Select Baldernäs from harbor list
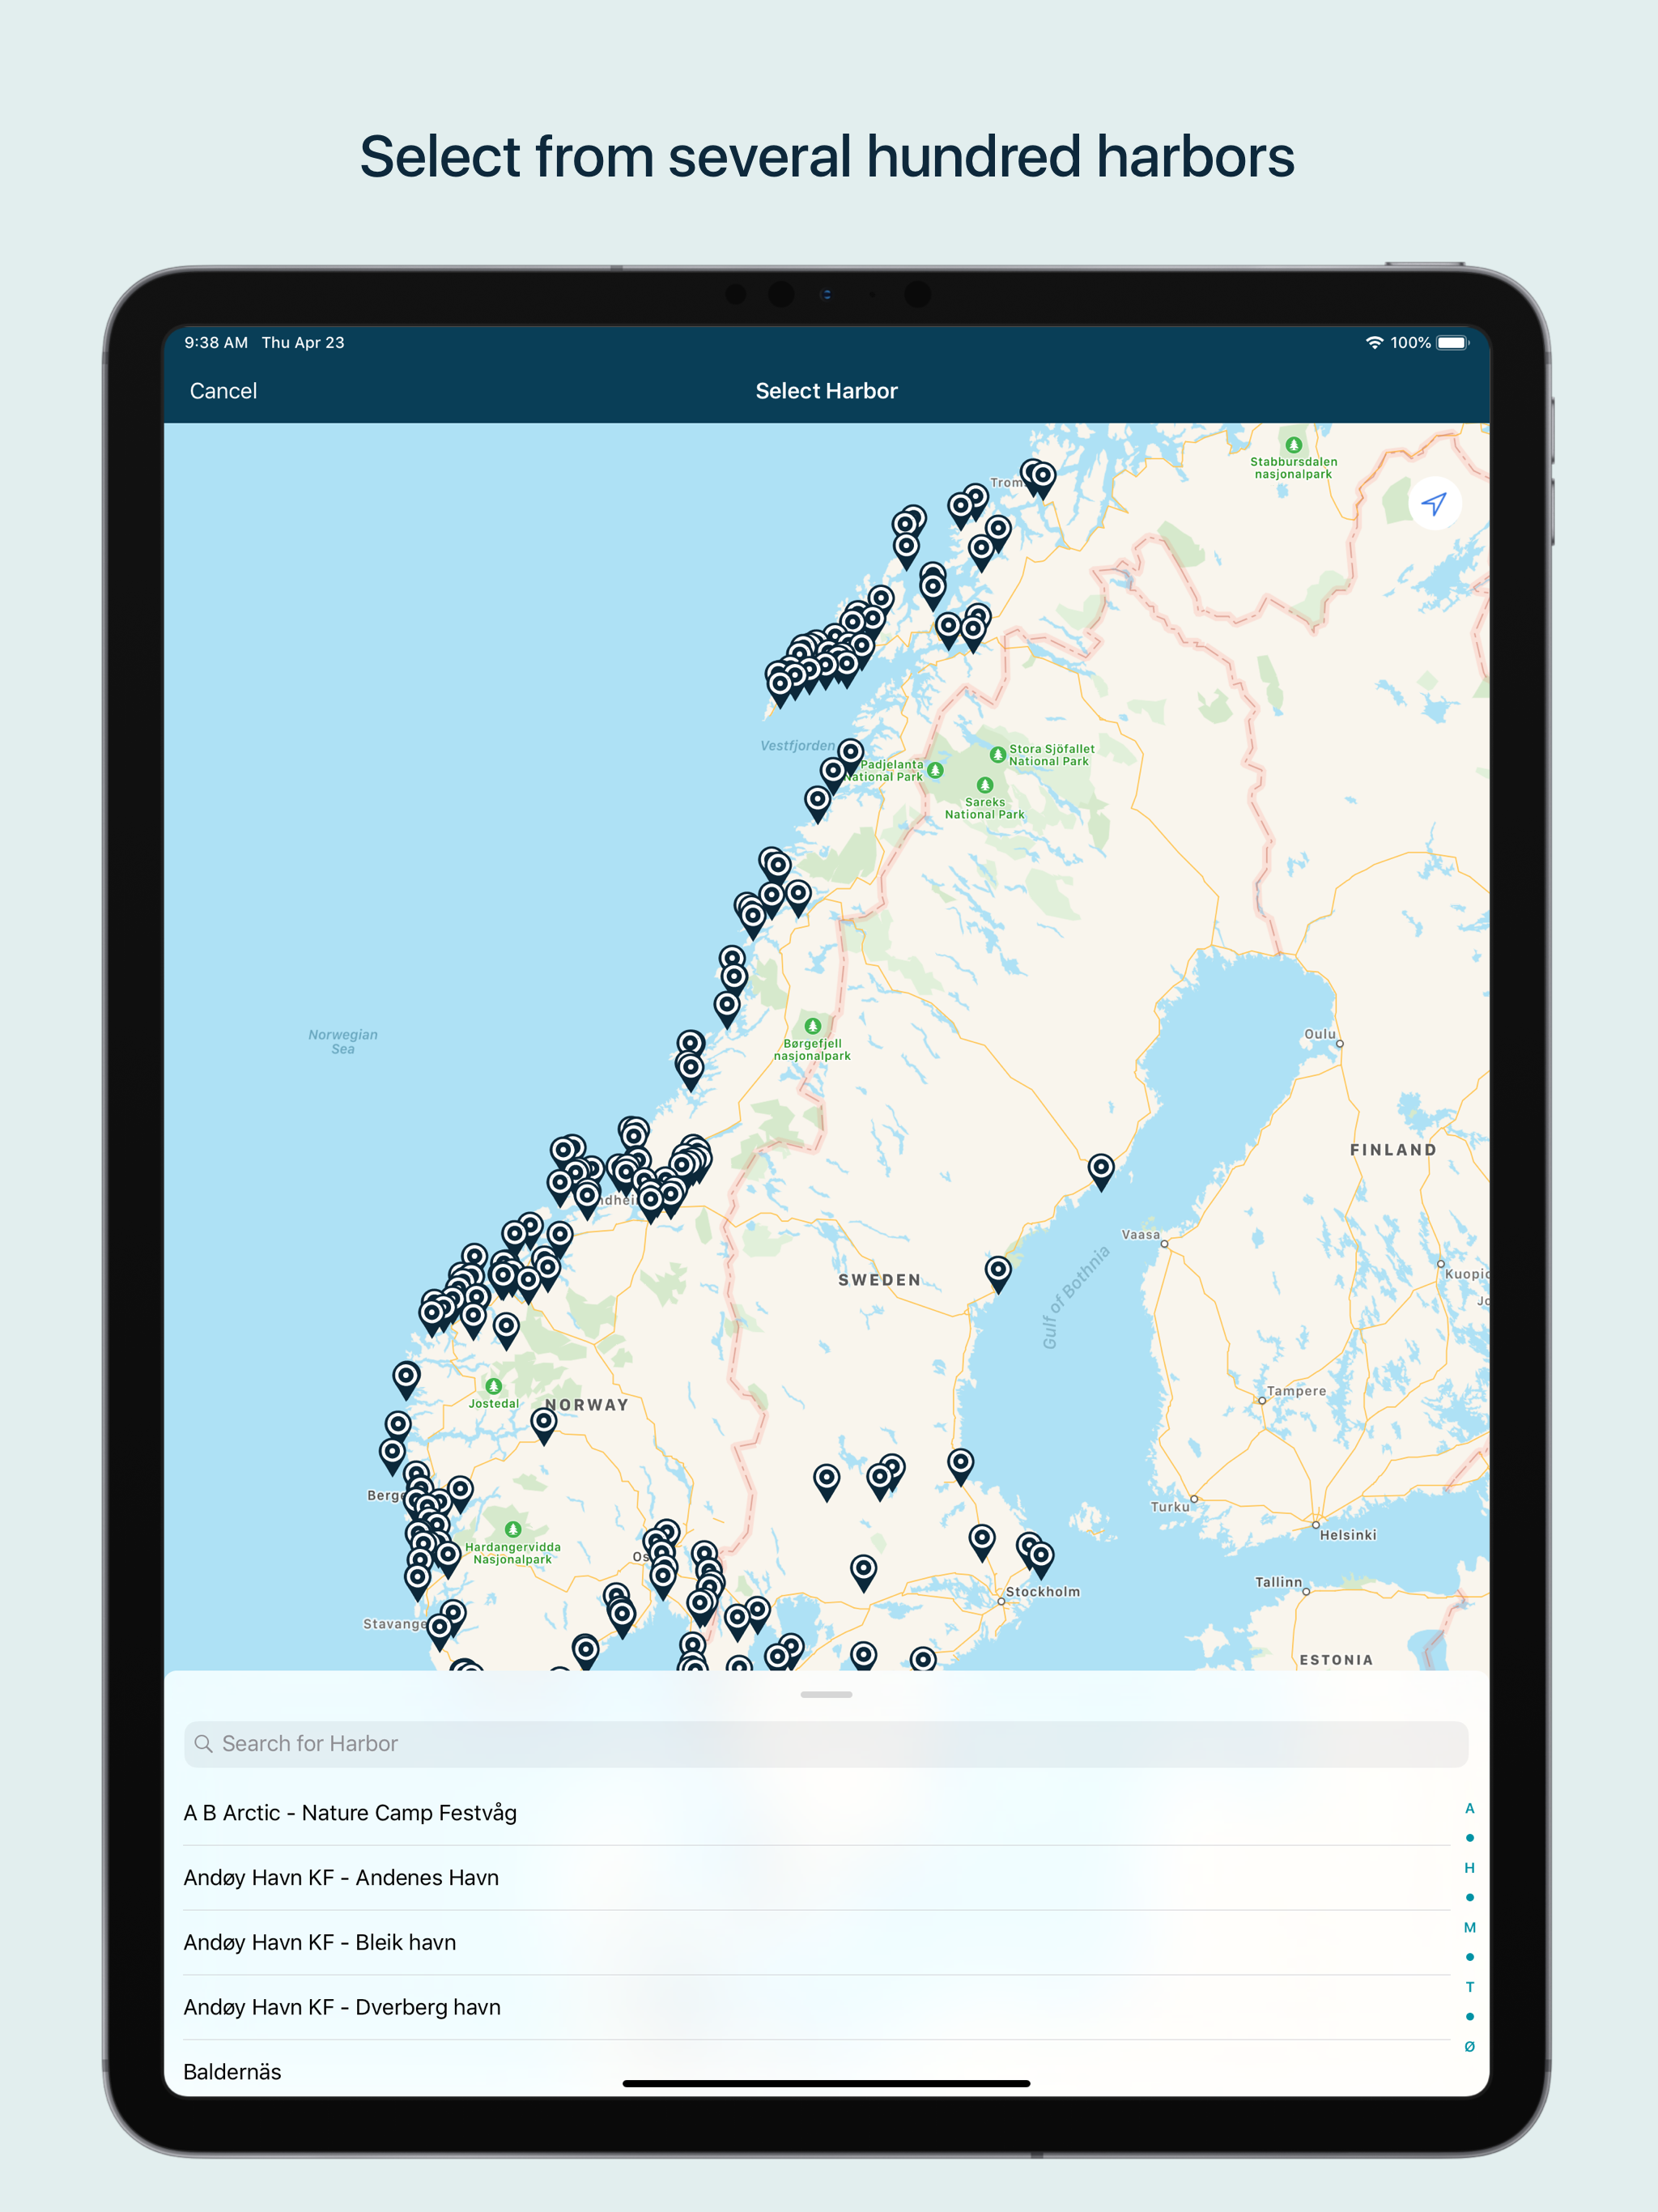Viewport: 1658px width, 2212px height. click(232, 2071)
